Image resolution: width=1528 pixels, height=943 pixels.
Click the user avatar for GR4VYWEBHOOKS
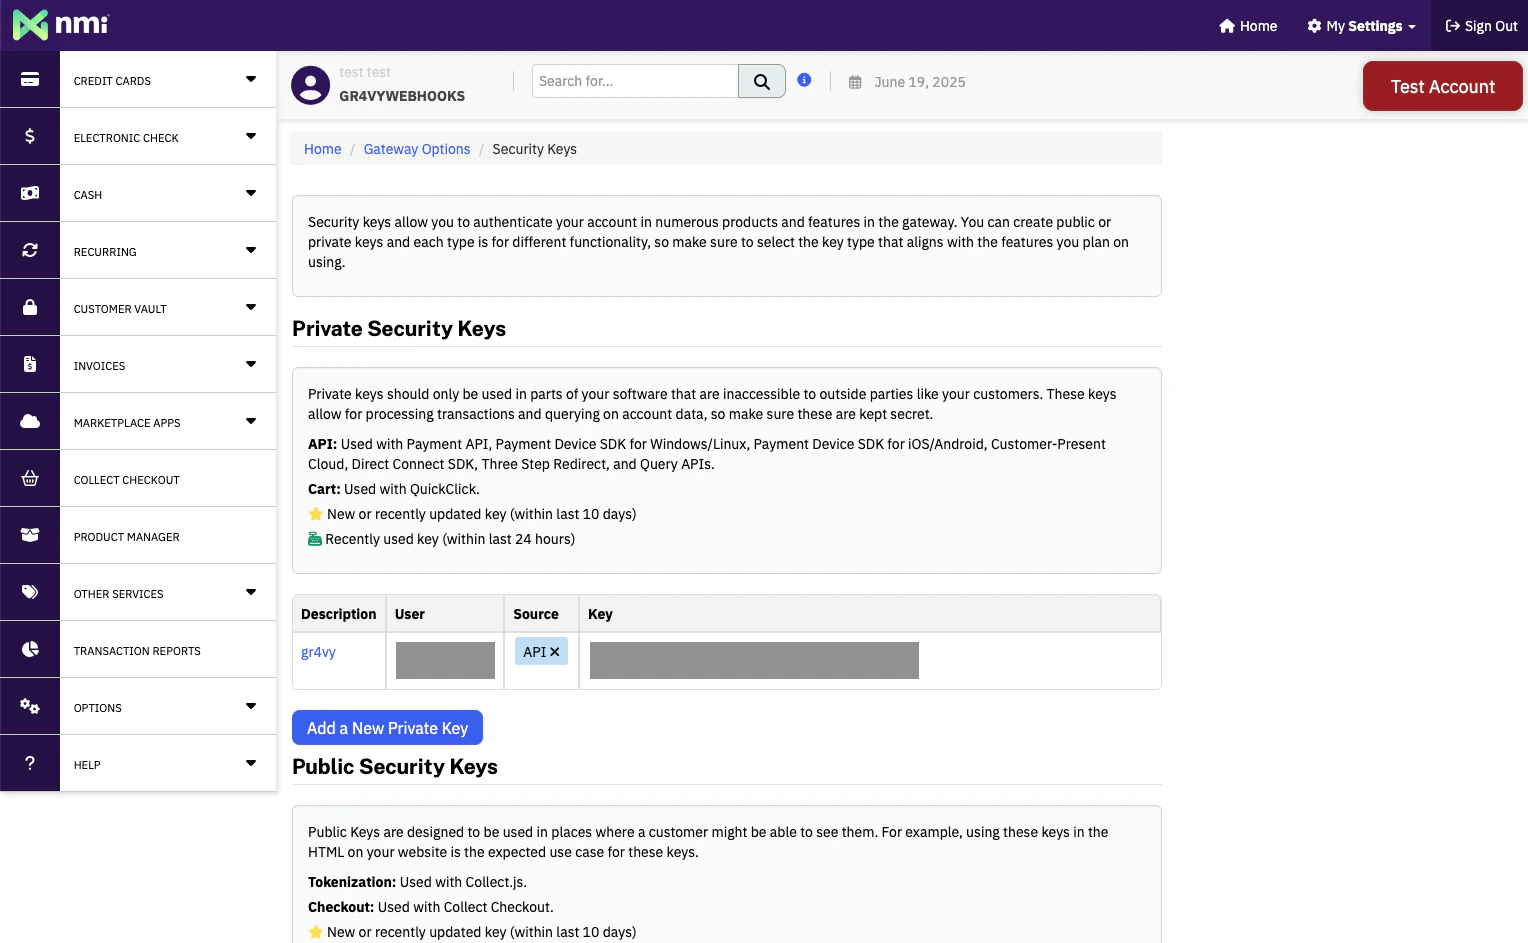coord(310,84)
